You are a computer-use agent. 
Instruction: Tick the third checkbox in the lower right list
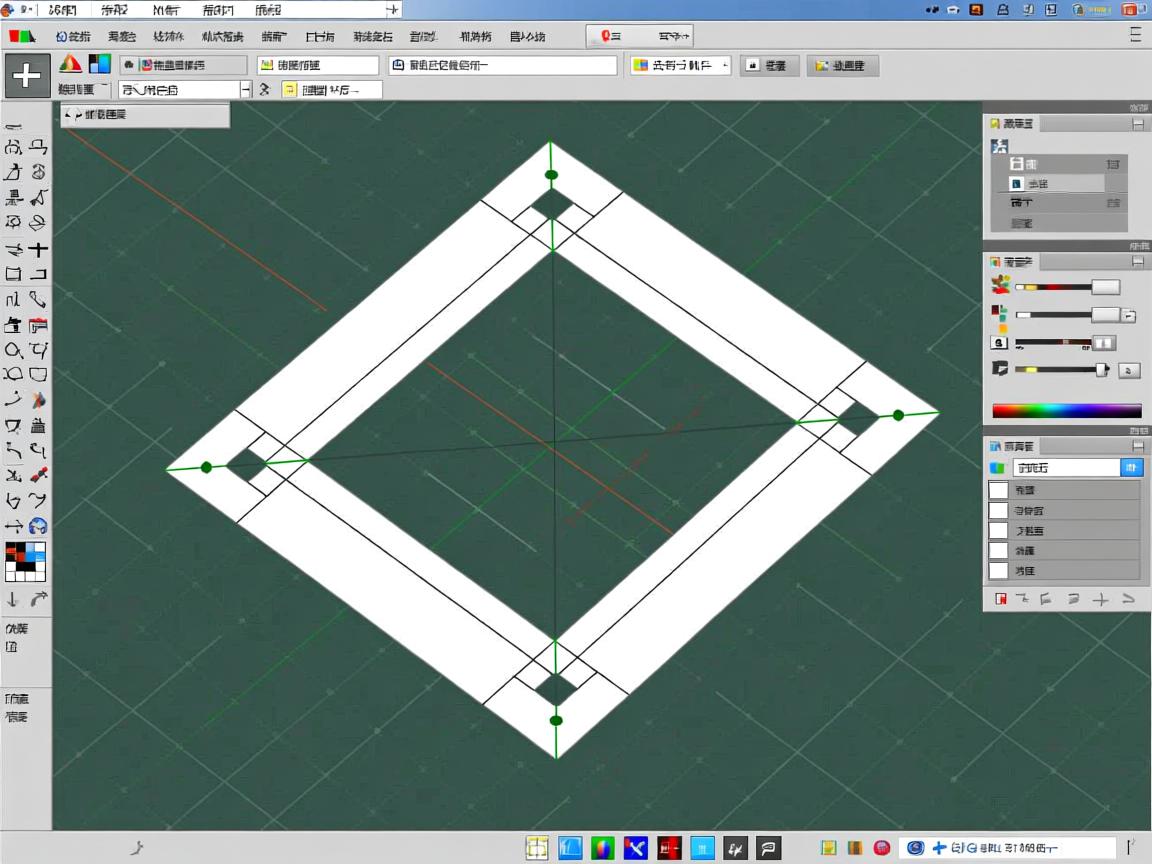coord(998,531)
